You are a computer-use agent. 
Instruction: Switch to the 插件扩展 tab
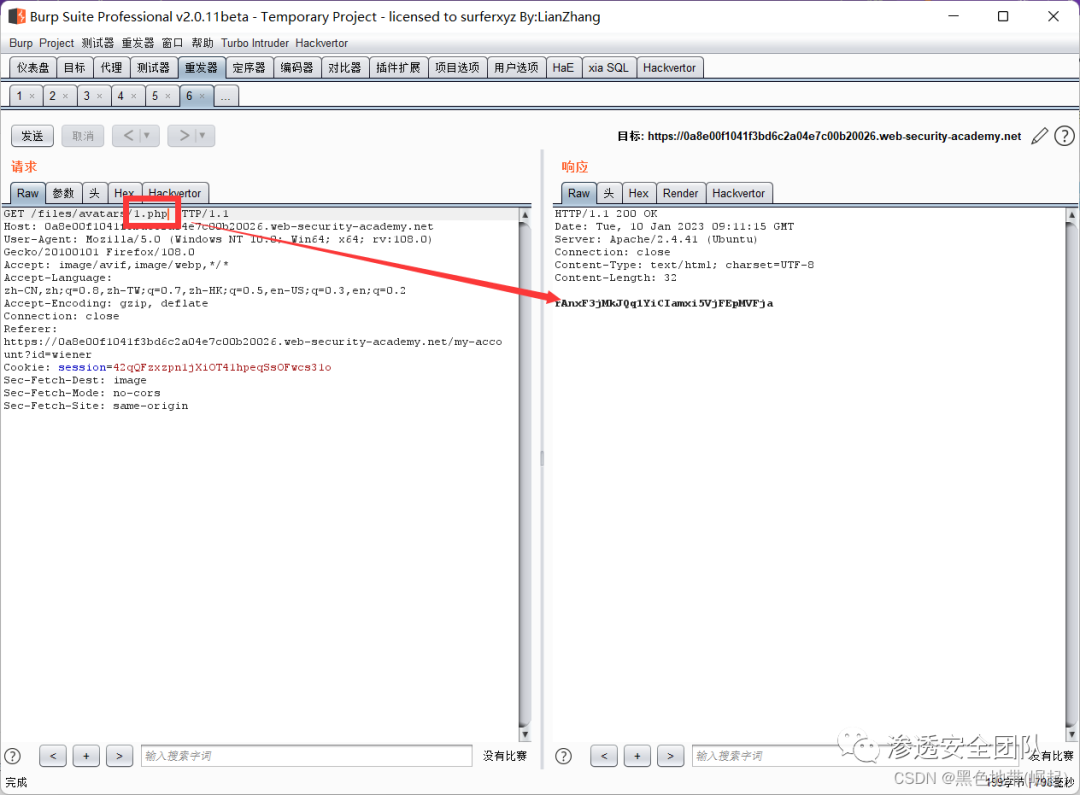point(398,68)
